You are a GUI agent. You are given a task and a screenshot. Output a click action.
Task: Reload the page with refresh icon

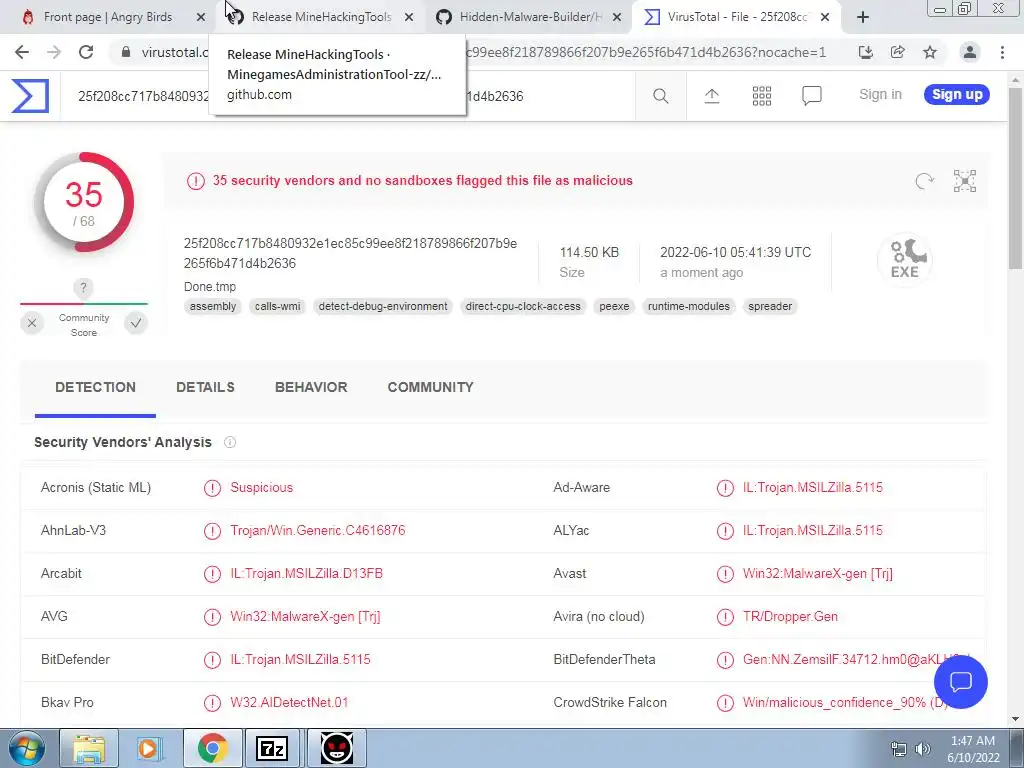tap(86, 52)
